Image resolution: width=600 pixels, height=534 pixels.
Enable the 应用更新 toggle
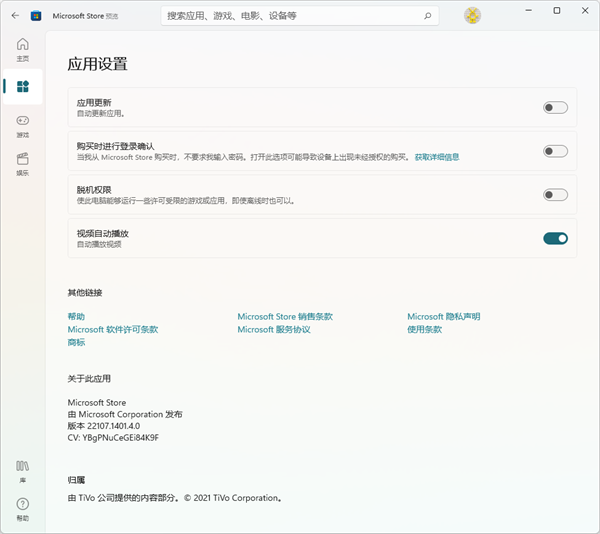pyautogui.click(x=555, y=108)
